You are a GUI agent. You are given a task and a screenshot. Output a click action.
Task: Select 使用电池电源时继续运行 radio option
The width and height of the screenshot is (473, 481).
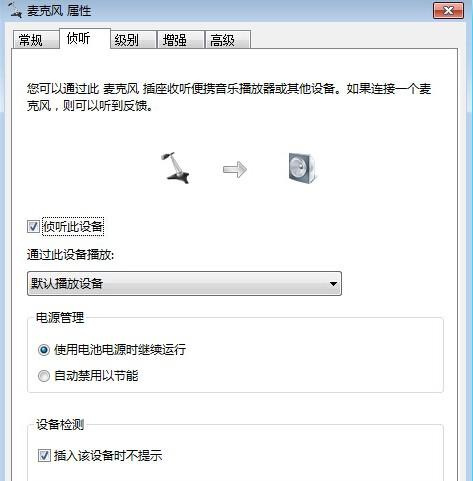pos(44,350)
